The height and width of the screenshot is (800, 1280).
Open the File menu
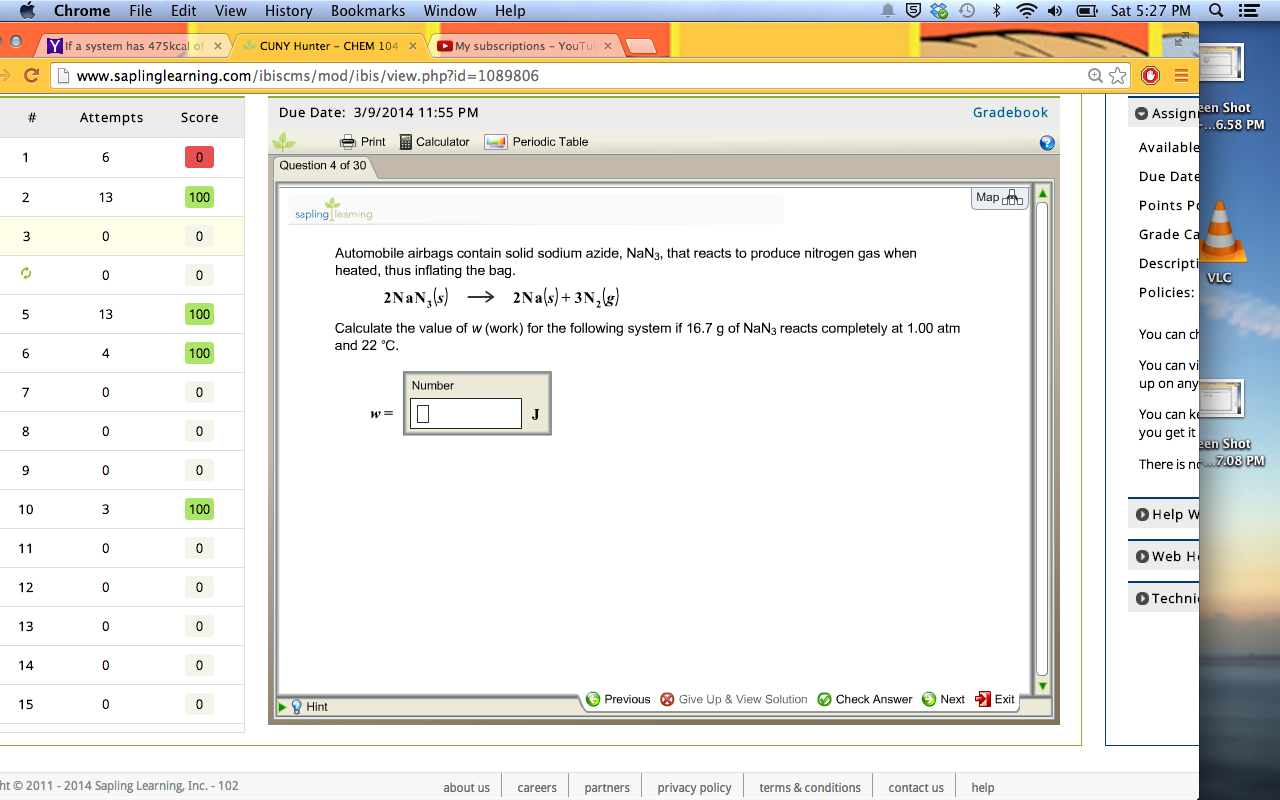point(140,11)
